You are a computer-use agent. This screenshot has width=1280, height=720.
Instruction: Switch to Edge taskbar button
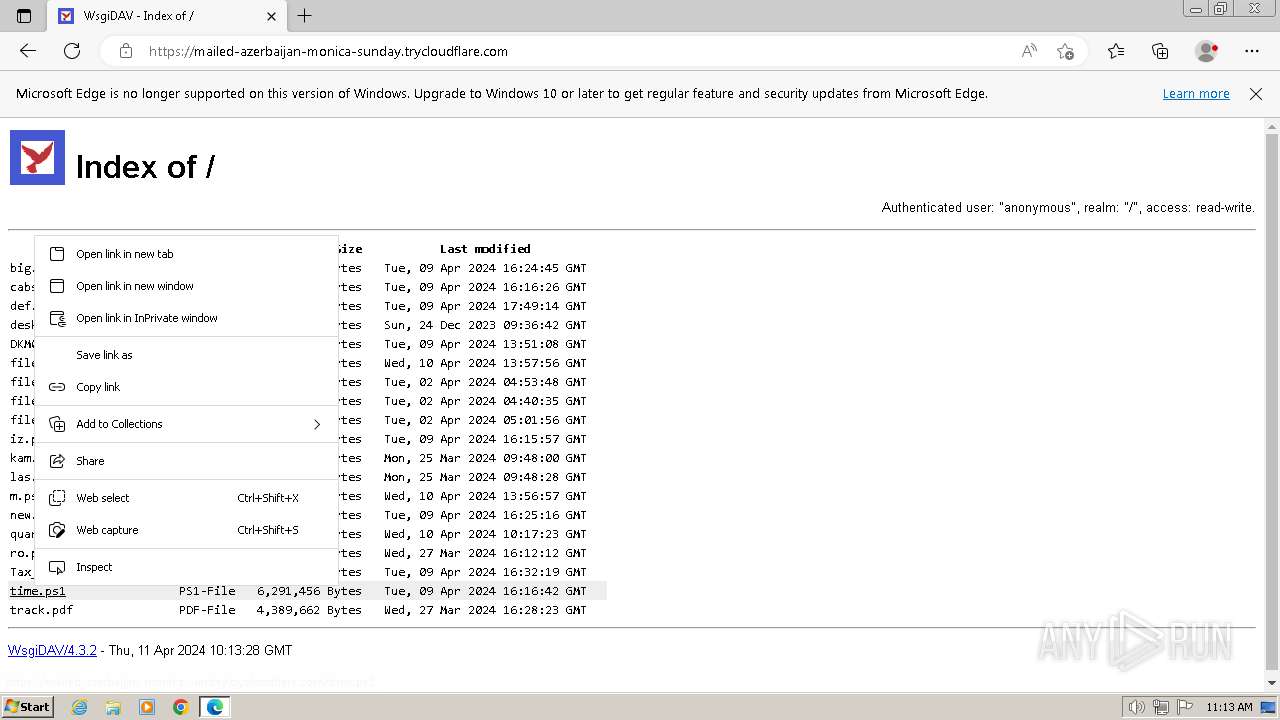(215, 707)
